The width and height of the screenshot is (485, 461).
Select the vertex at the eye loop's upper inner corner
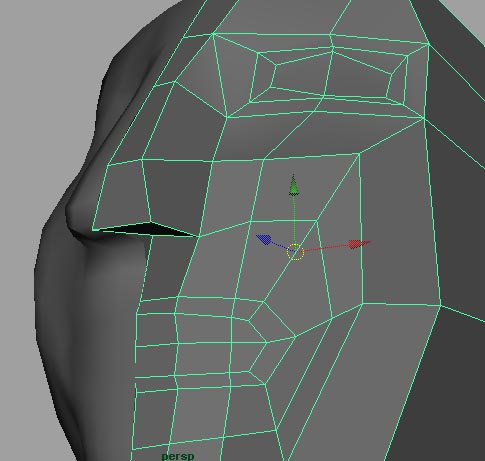pos(213,34)
